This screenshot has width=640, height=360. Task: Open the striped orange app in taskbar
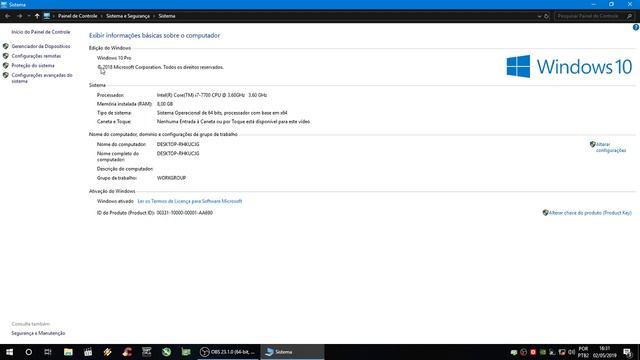tap(107, 352)
